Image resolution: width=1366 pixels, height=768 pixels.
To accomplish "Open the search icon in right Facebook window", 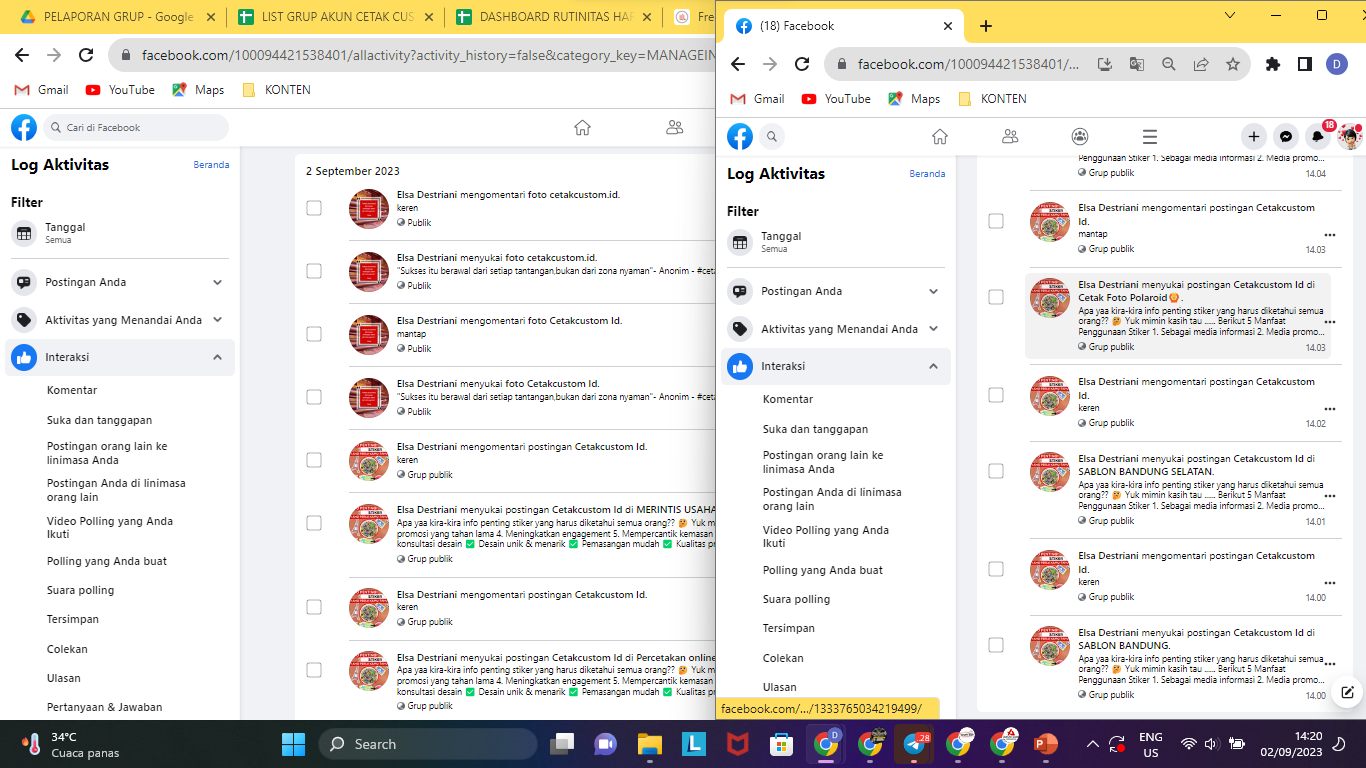I will [772, 137].
